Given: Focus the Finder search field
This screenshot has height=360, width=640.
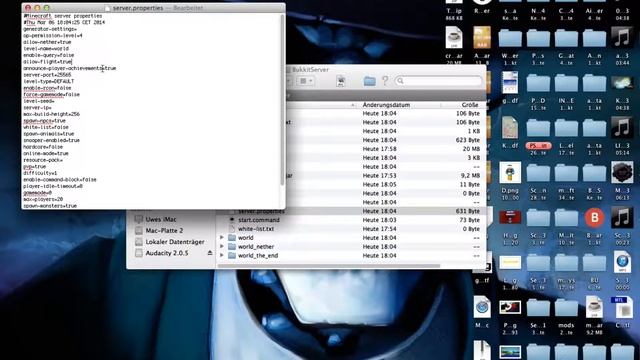Looking at the screenshot, I should [438, 81].
